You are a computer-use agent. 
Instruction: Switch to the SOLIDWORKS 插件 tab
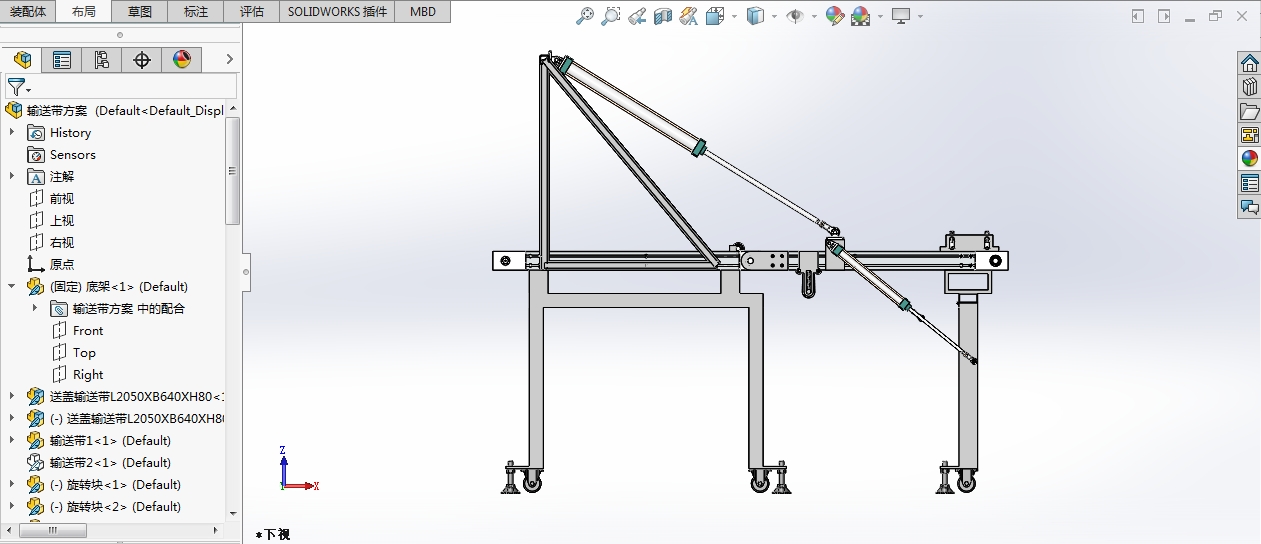337,12
